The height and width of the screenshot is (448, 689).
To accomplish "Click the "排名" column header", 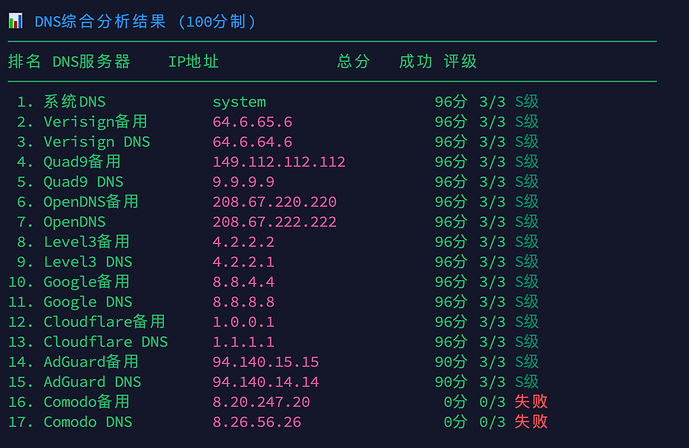I will tap(24, 61).
